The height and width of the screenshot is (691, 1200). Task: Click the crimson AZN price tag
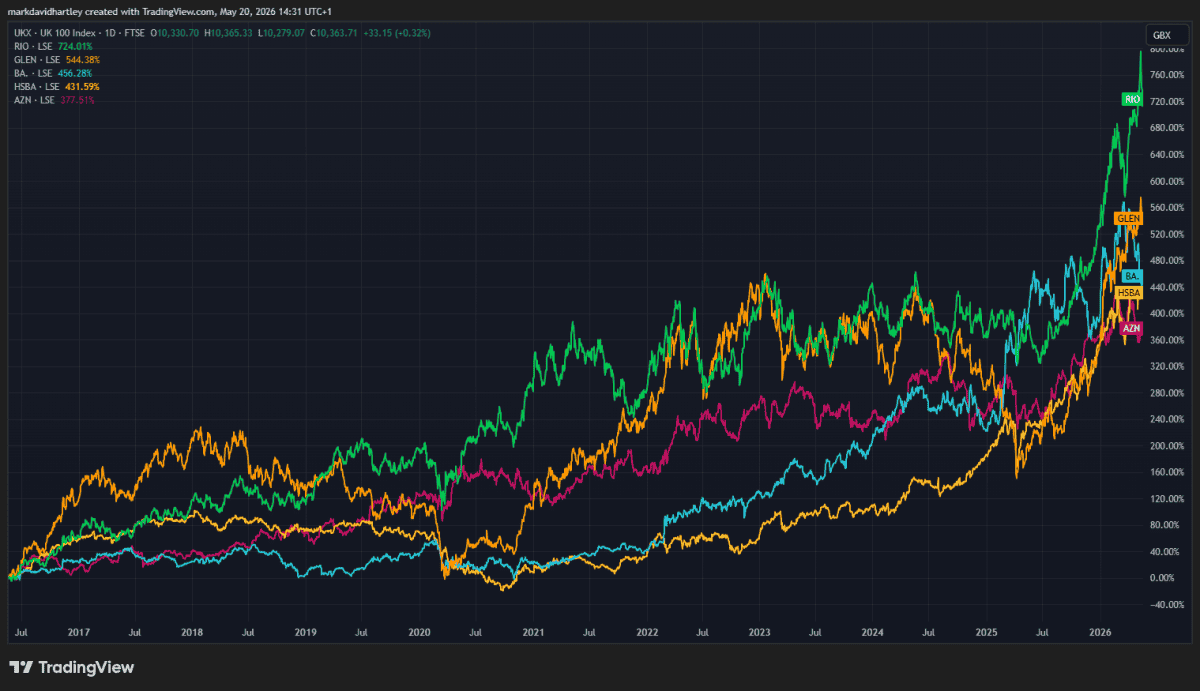(x=1131, y=328)
